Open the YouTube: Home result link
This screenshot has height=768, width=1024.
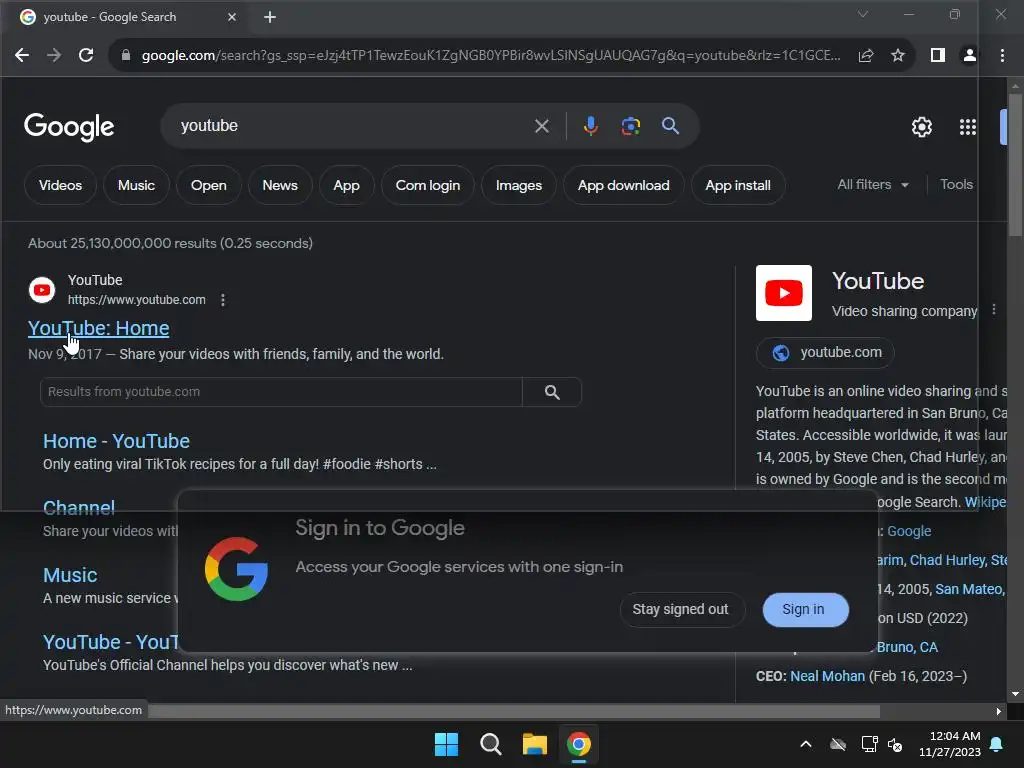click(x=99, y=328)
